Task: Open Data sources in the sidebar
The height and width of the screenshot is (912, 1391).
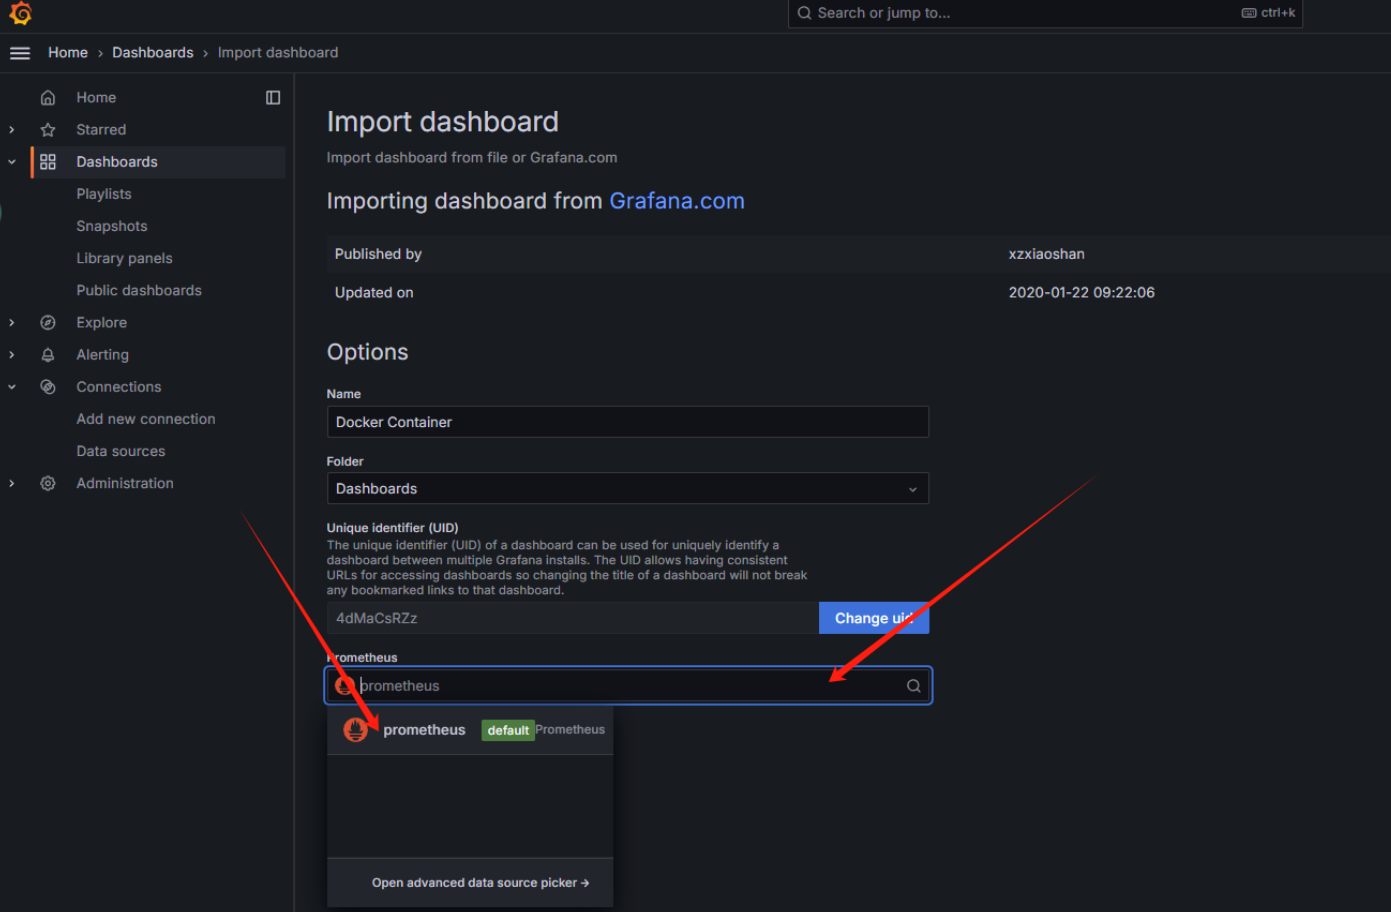Action: 121,451
